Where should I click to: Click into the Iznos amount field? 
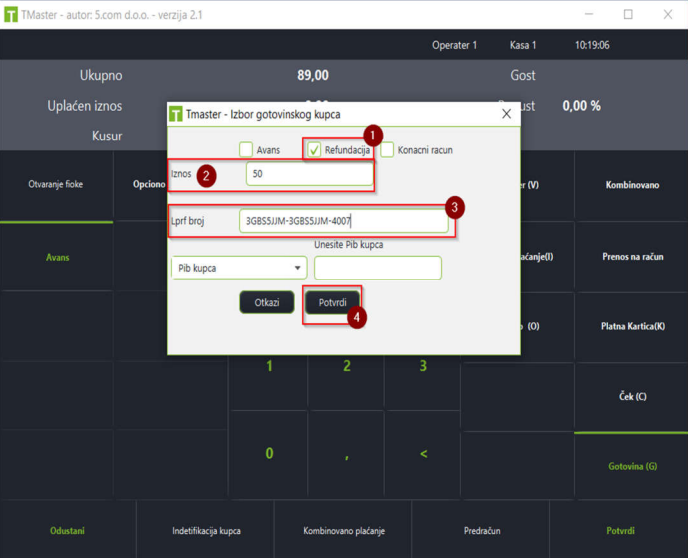coord(309,174)
